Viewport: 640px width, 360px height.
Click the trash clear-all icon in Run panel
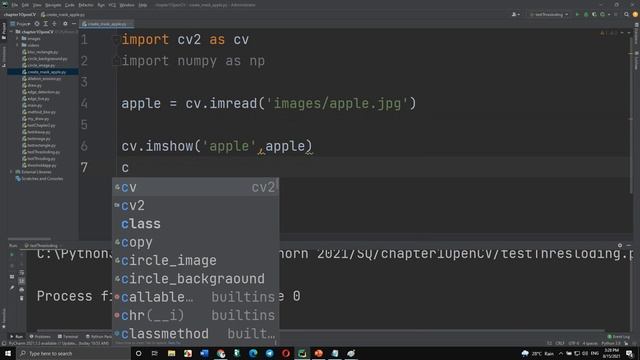(22, 298)
